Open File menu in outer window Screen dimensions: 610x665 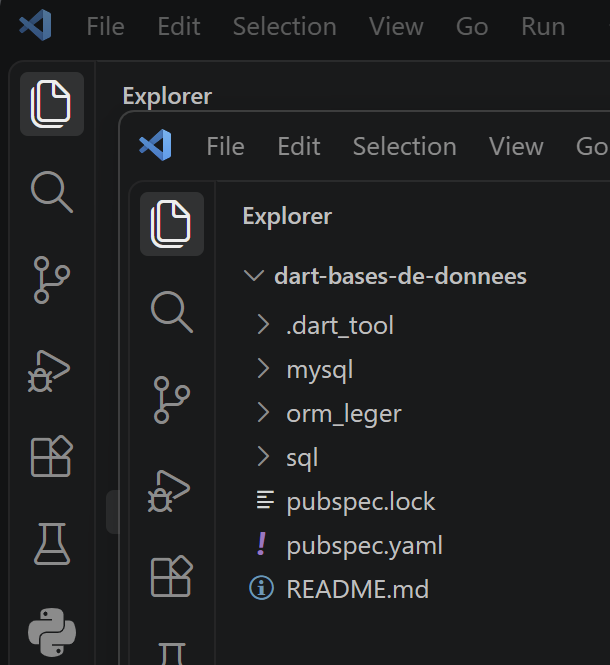105,26
